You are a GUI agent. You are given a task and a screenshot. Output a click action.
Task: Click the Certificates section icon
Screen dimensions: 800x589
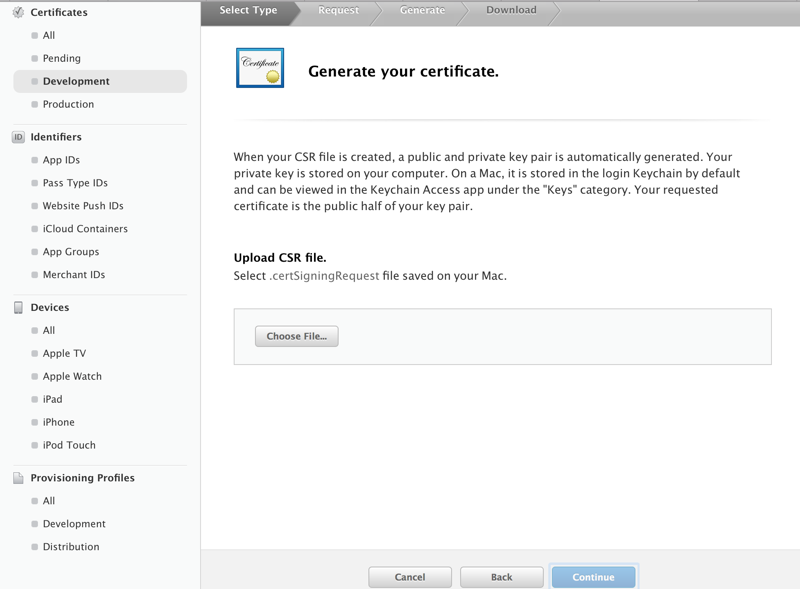[18, 12]
